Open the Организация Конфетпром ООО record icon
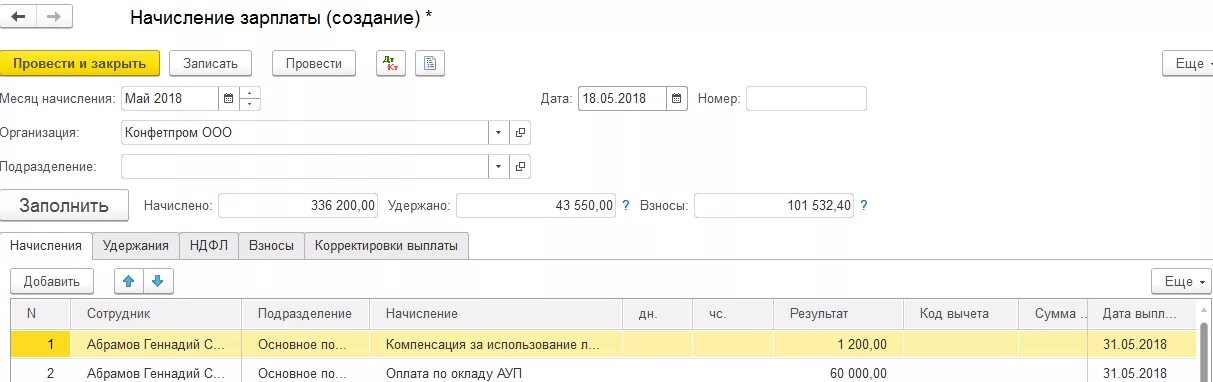Screen dimensions: 1213x382 pos(520,132)
